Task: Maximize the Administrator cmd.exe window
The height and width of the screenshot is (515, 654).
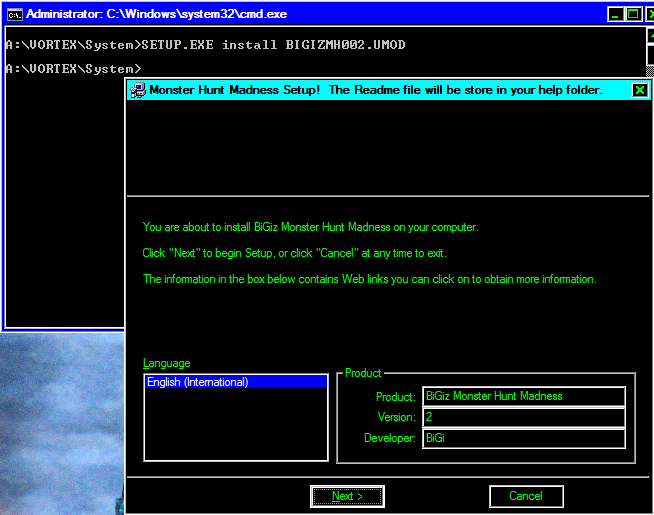Action: point(633,14)
